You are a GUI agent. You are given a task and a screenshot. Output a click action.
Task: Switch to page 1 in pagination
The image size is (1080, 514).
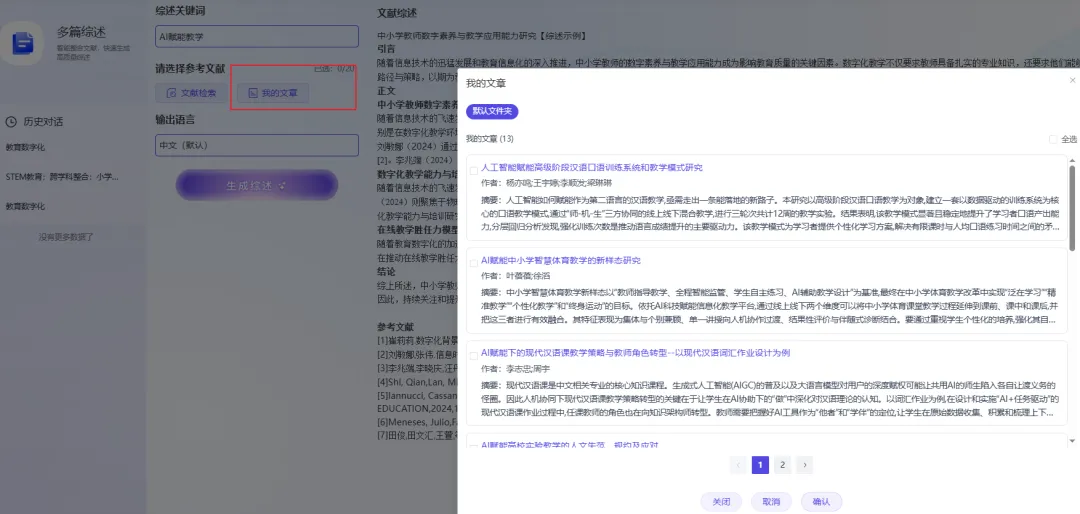click(760, 465)
